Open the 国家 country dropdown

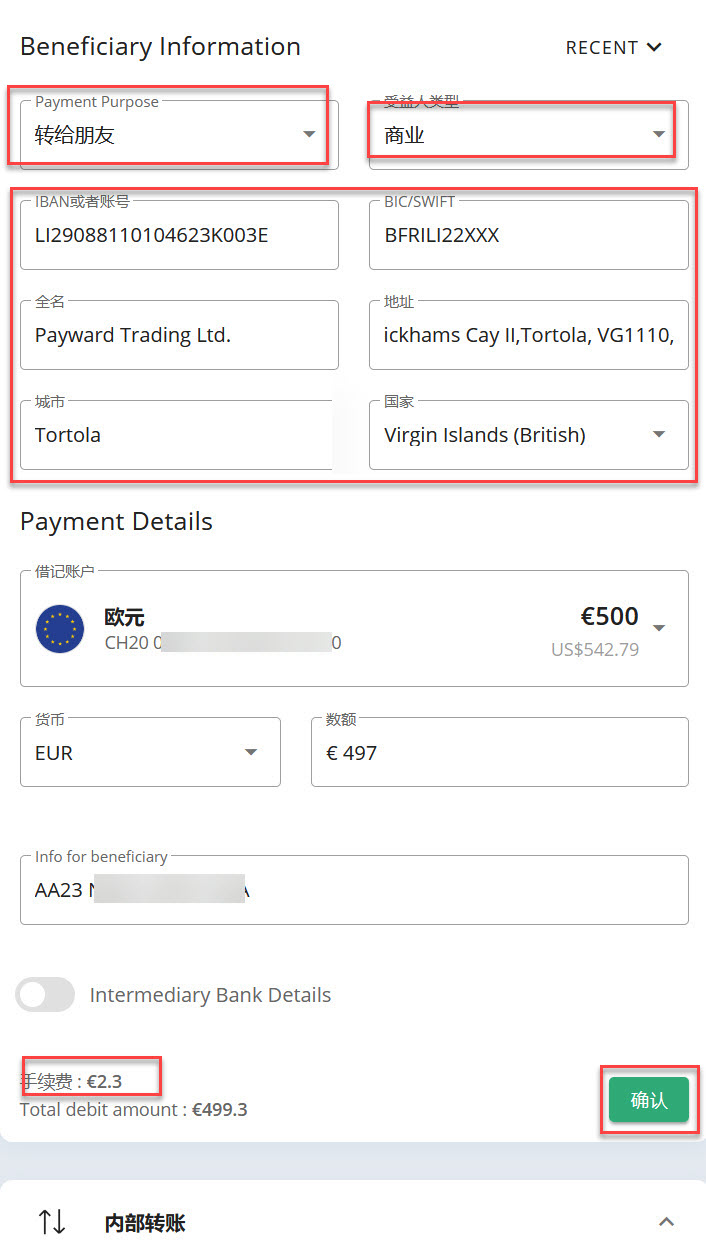click(529, 435)
